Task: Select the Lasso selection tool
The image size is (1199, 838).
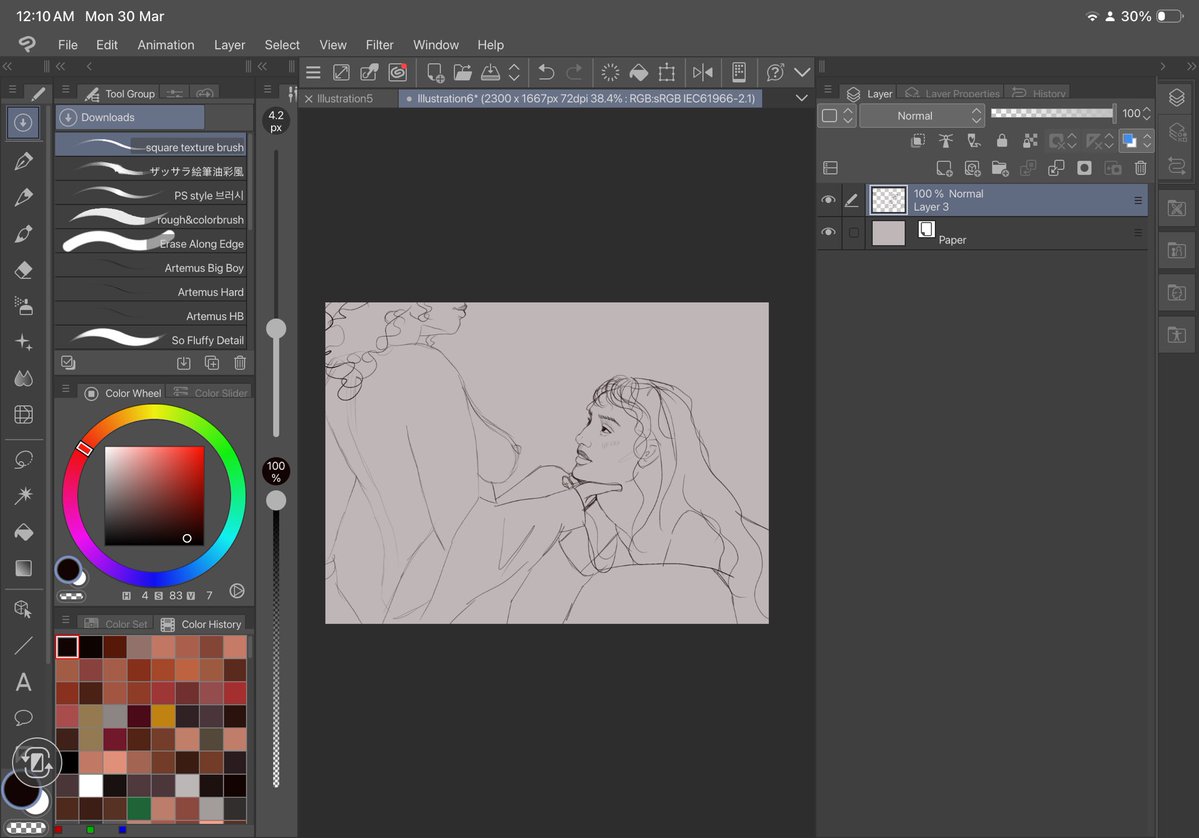Action: click(x=24, y=460)
